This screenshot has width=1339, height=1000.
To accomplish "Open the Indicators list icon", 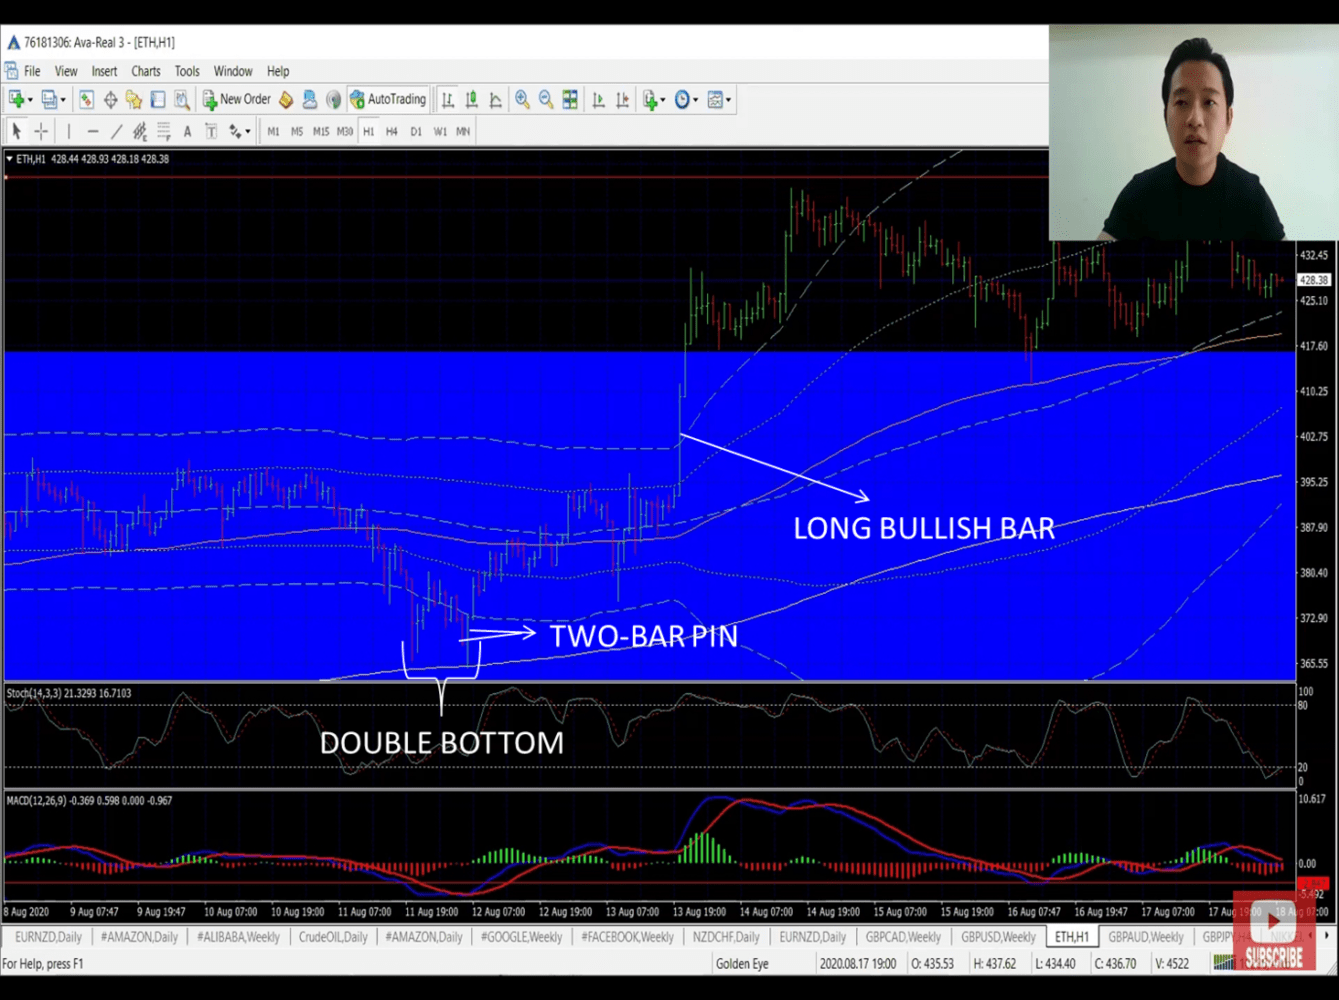I will (x=650, y=100).
